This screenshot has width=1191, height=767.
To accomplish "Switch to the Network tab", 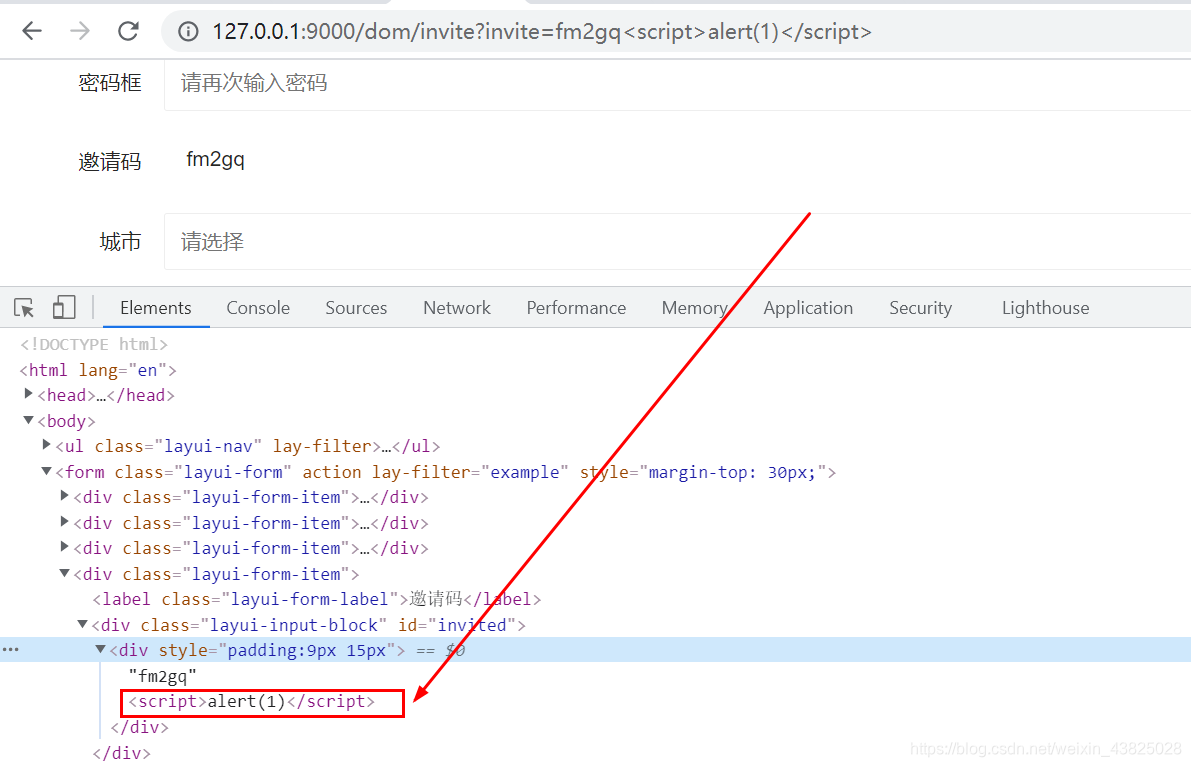I will [456, 308].
